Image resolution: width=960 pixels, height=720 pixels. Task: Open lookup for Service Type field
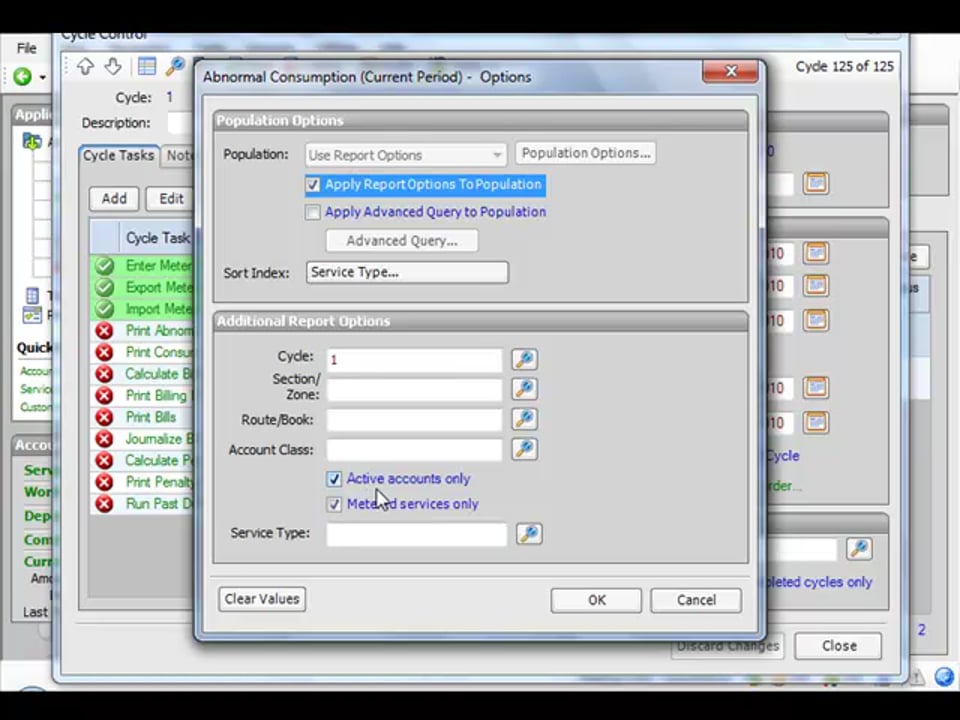point(529,534)
